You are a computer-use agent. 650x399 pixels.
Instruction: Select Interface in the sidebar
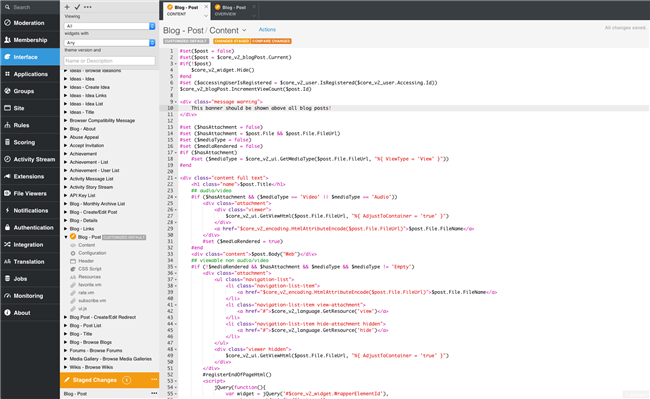click(30, 57)
